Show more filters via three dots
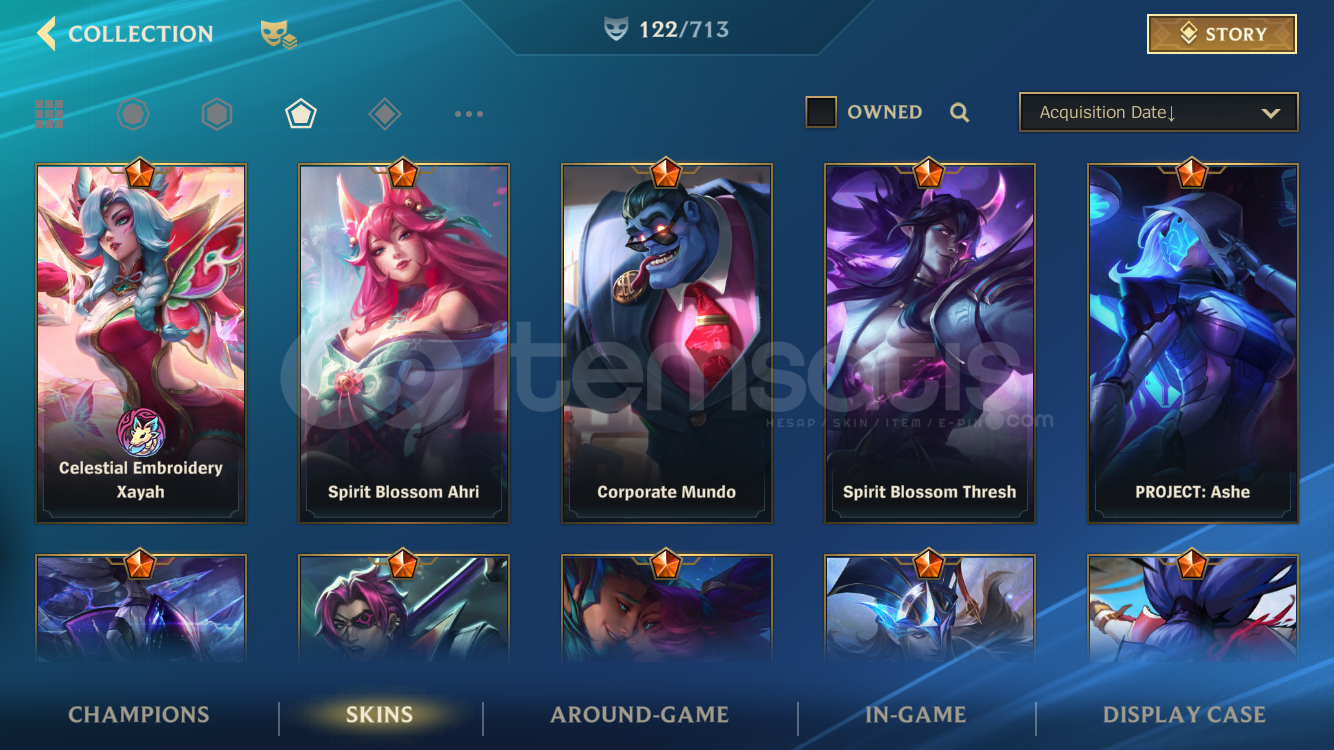 pyautogui.click(x=469, y=114)
